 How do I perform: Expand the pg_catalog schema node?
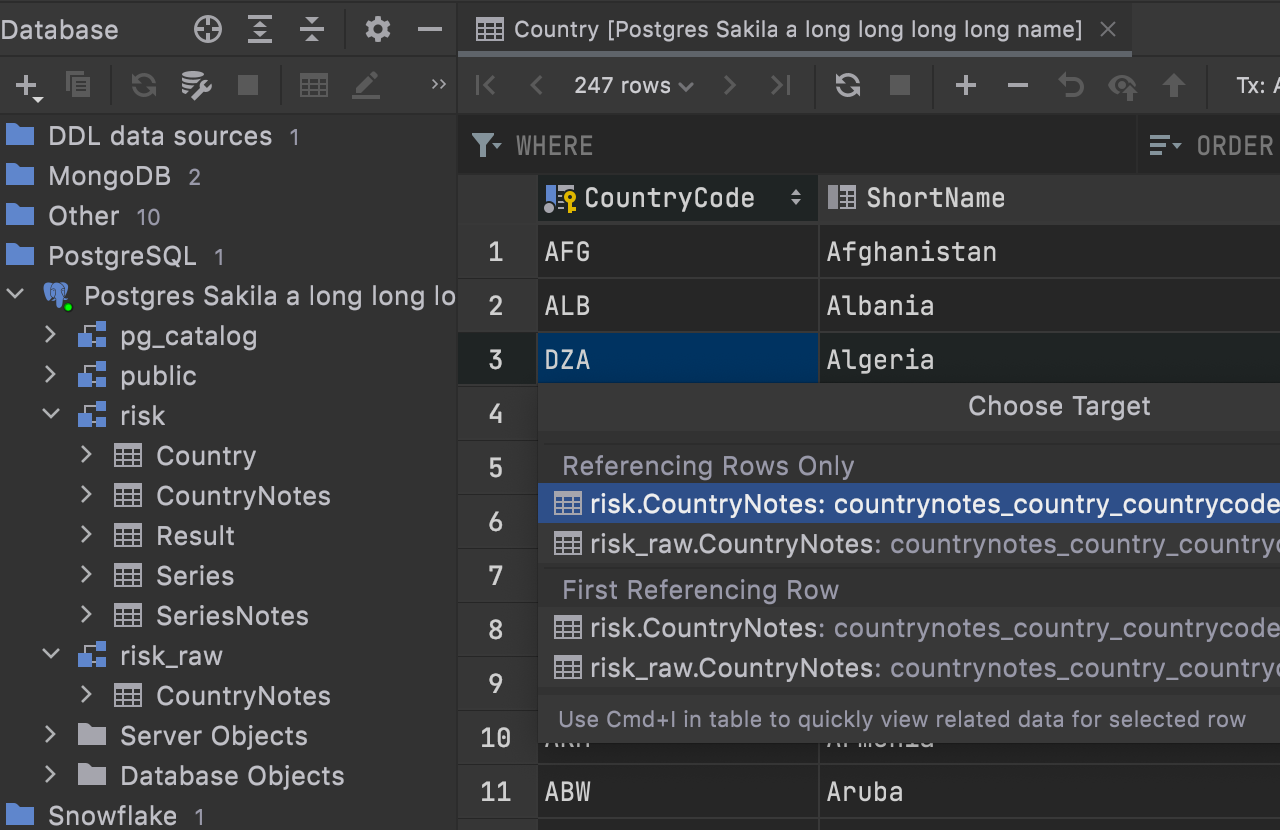click(51, 336)
